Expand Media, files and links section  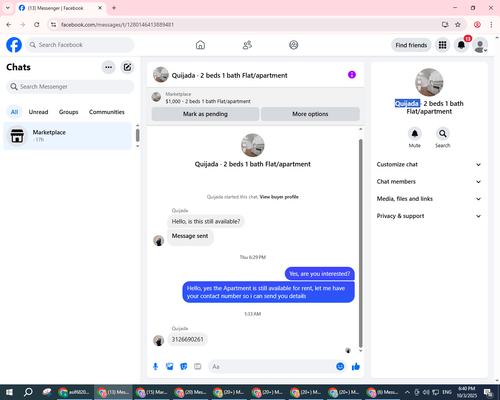pos(429,199)
